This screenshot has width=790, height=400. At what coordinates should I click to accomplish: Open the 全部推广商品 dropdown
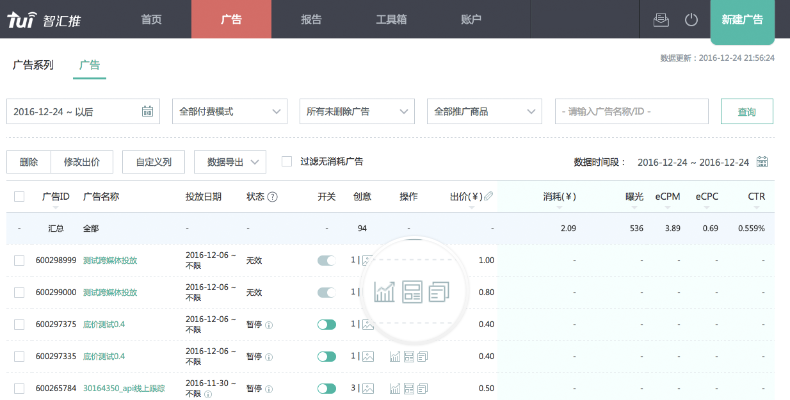tap(484, 111)
